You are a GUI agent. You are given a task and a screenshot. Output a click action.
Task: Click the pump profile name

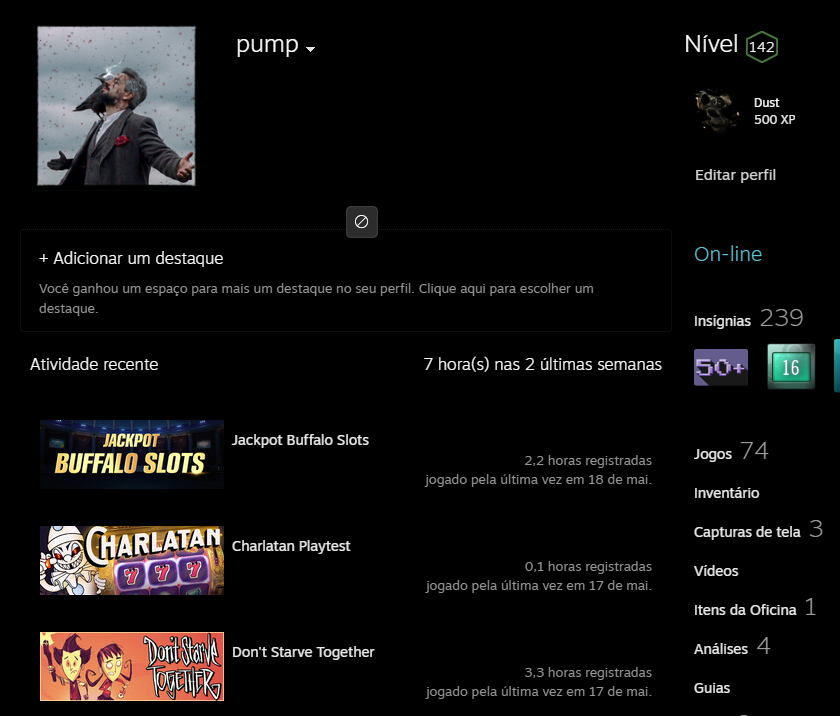(x=267, y=44)
